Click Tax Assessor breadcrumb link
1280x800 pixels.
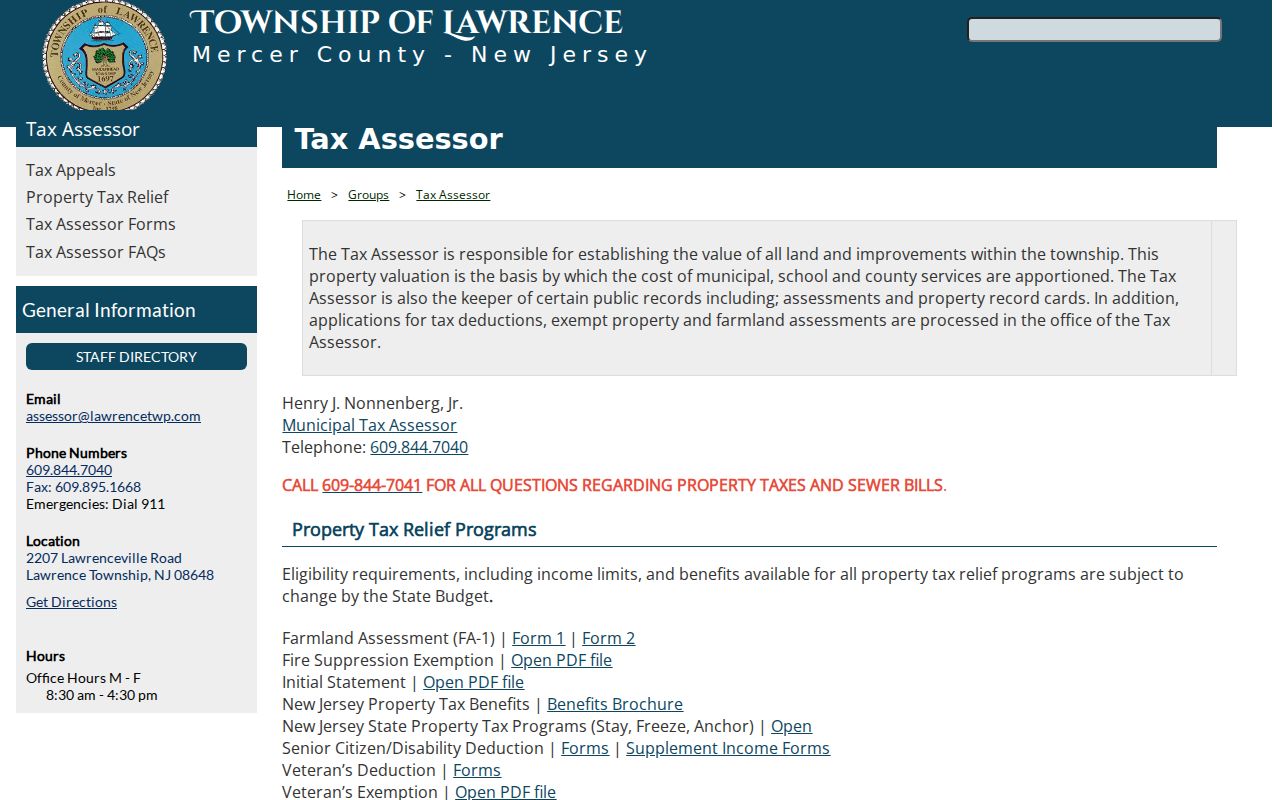pyautogui.click(x=453, y=195)
